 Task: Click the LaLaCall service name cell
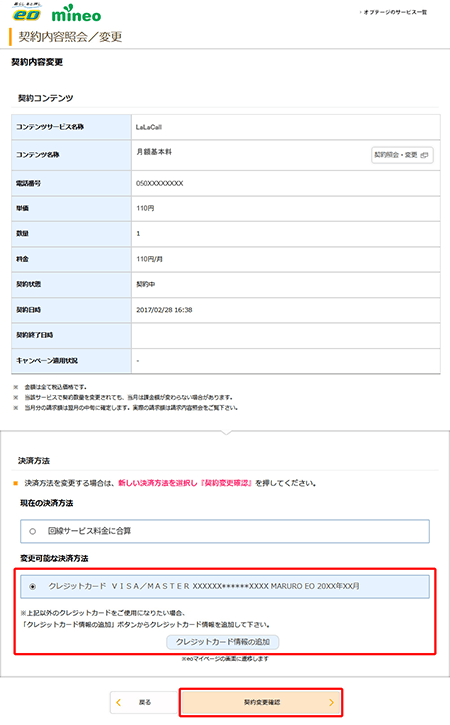[x=286, y=127]
